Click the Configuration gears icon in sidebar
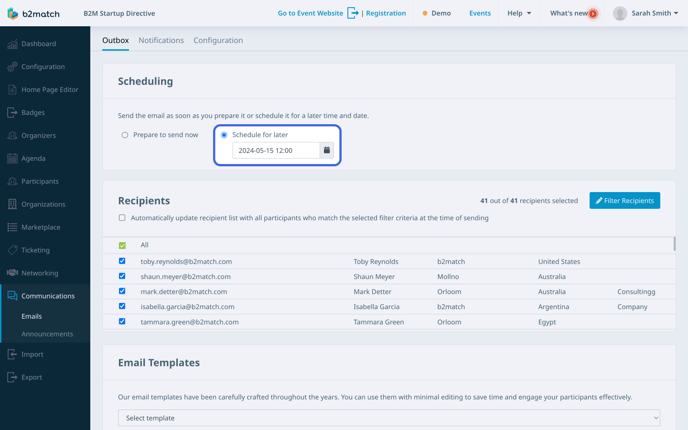 [x=12, y=67]
